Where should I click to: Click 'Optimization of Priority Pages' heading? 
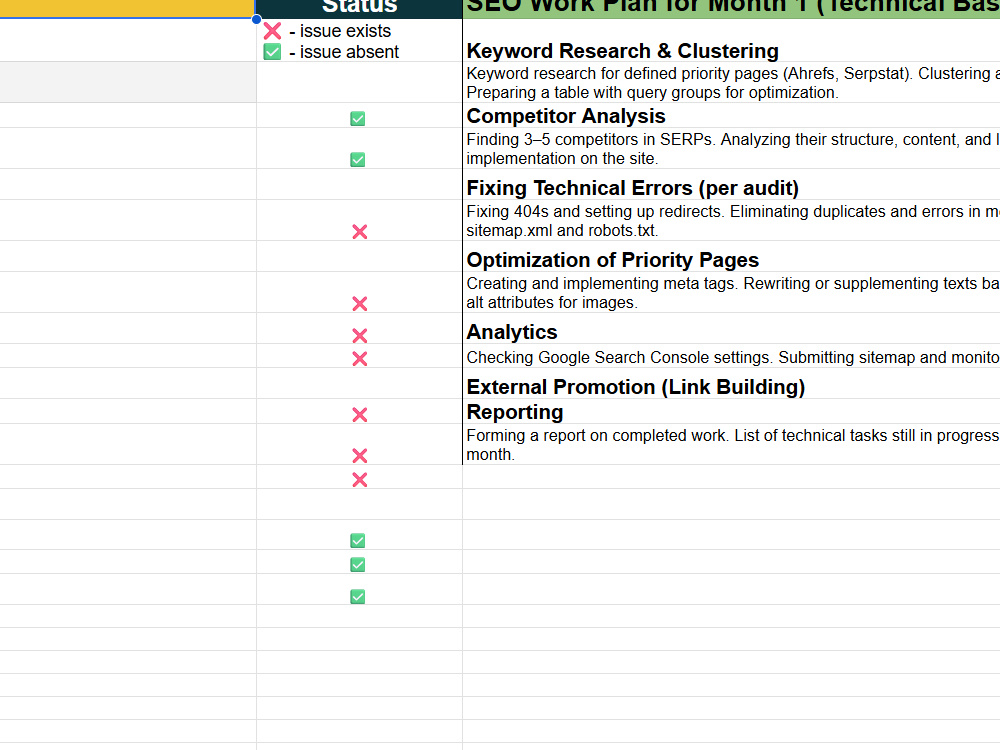pyautogui.click(x=612, y=260)
